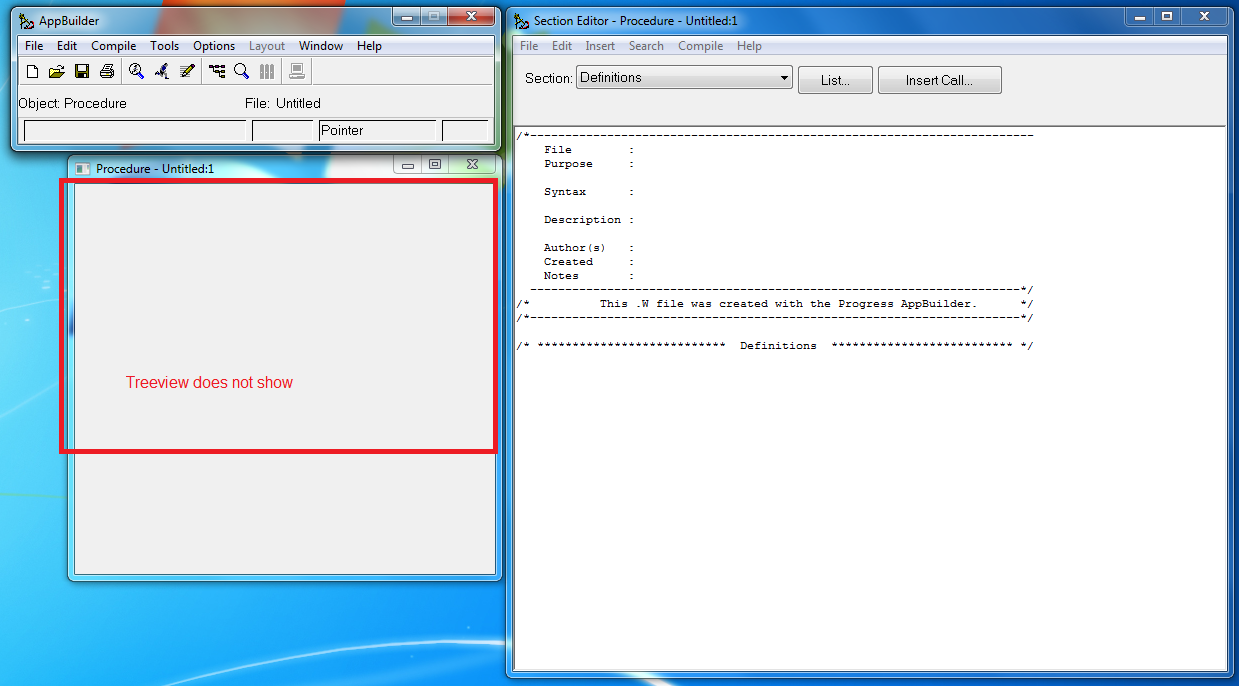This screenshot has height=686, width=1239.
Task: Run the procedure with the running man icon
Action: pos(161,71)
